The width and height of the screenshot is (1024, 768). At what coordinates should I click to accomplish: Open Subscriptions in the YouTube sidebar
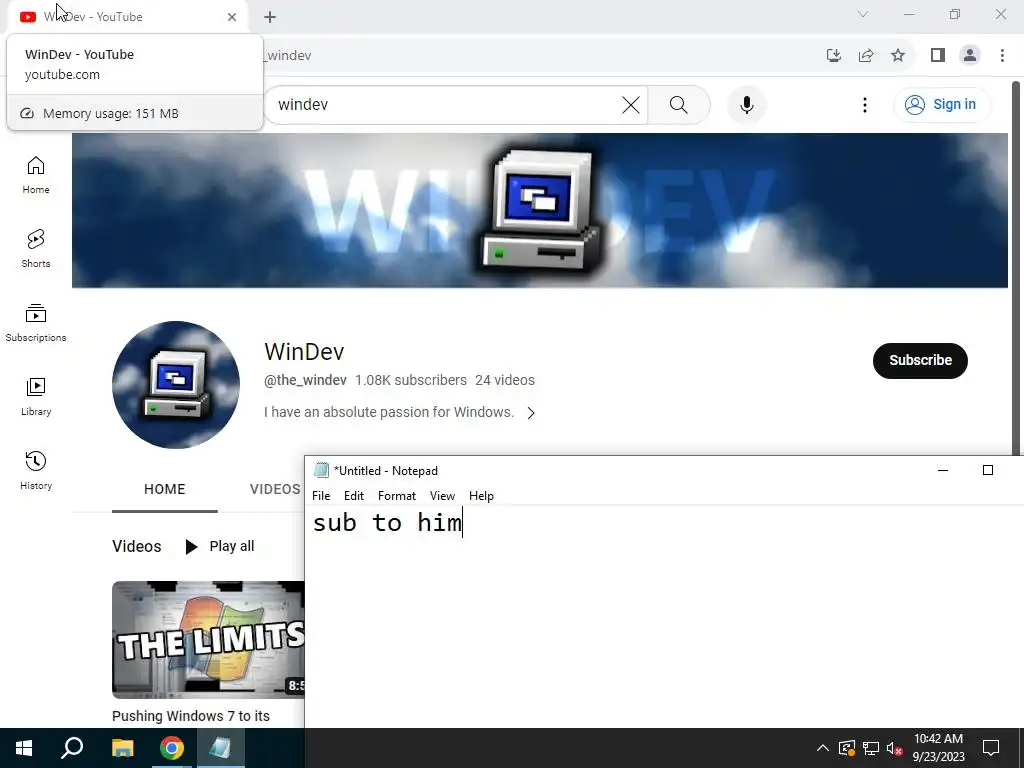click(x=36, y=323)
